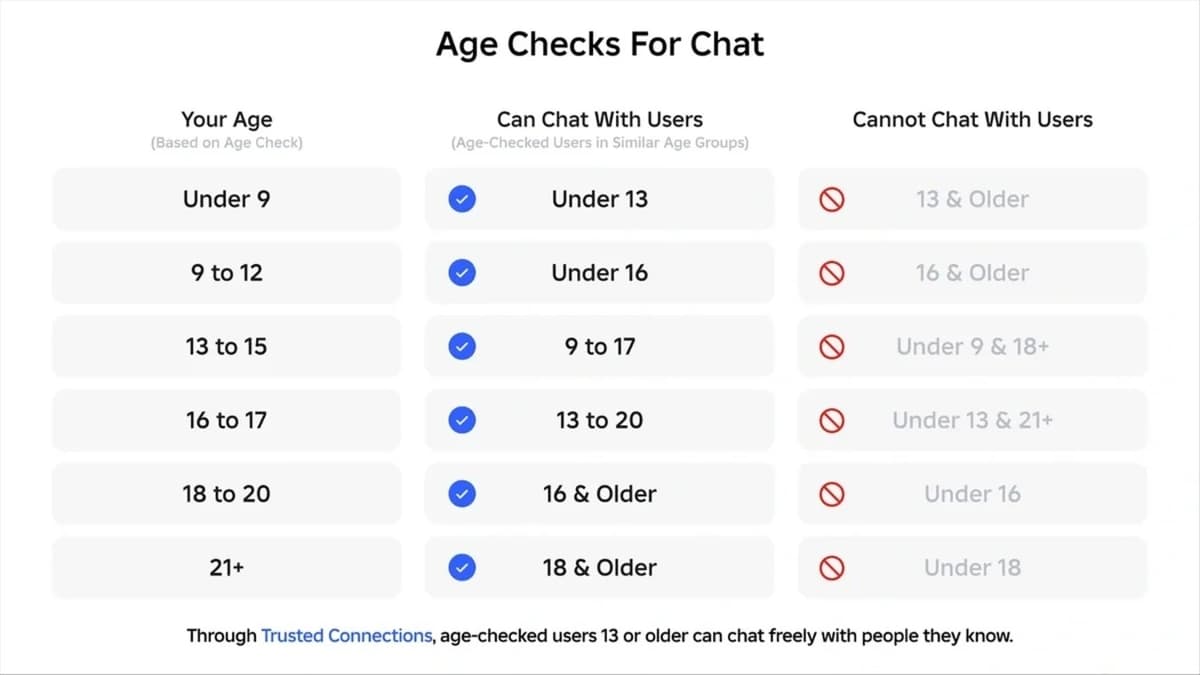Click the prohibited icon beside 16 & Older
Viewport: 1200px width, 675px height.
pos(832,273)
